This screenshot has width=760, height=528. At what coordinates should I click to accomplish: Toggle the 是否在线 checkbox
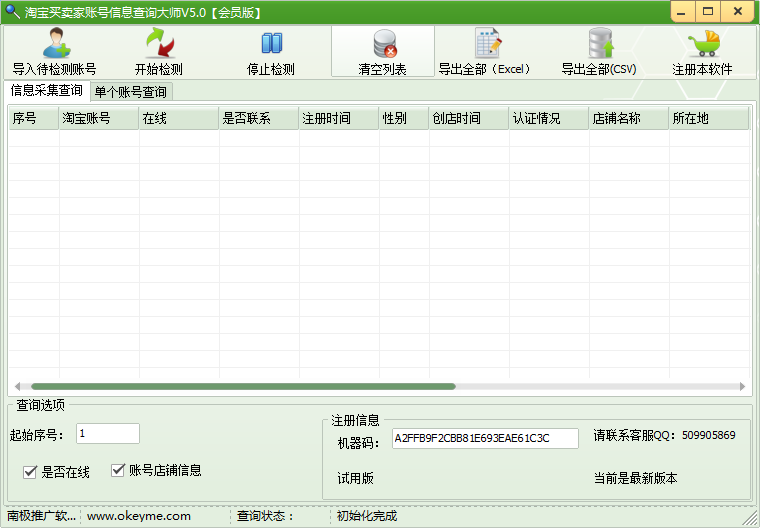point(30,472)
